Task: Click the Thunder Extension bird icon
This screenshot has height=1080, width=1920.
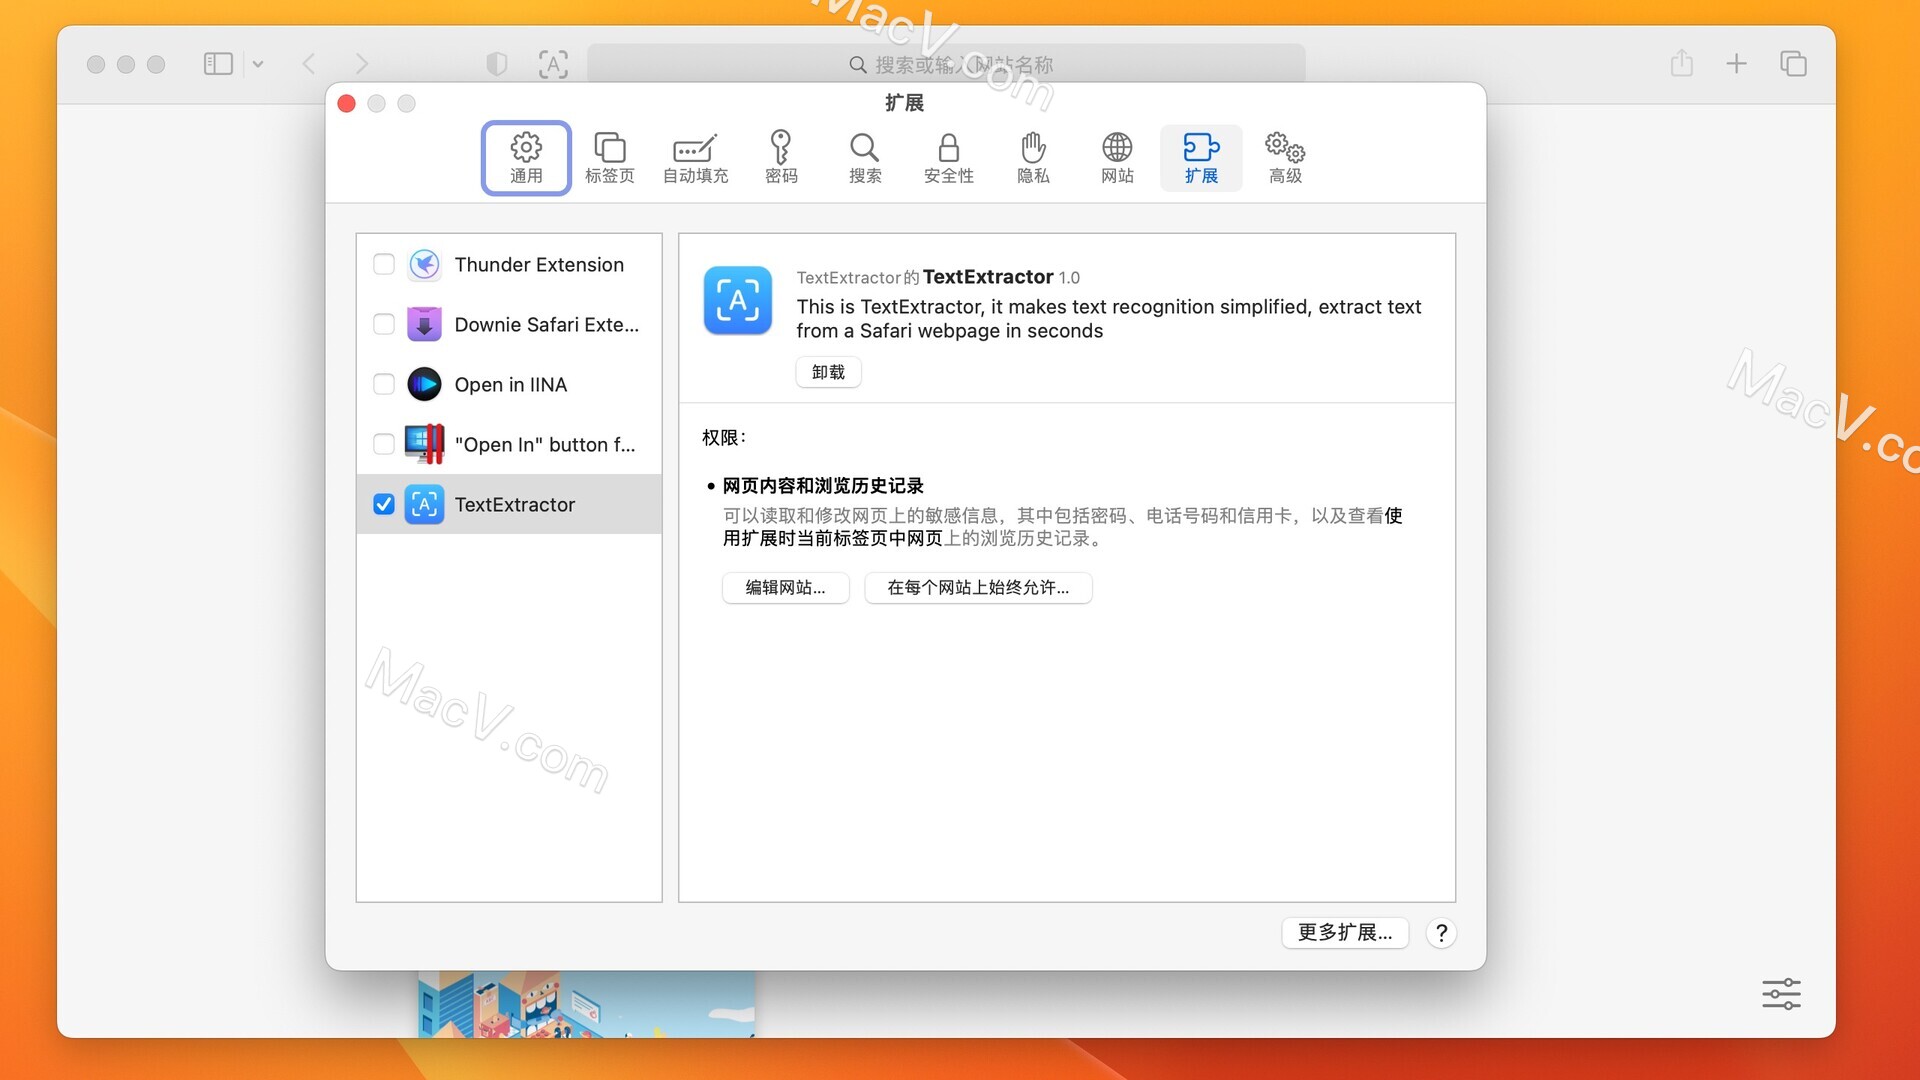Action: (x=424, y=264)
